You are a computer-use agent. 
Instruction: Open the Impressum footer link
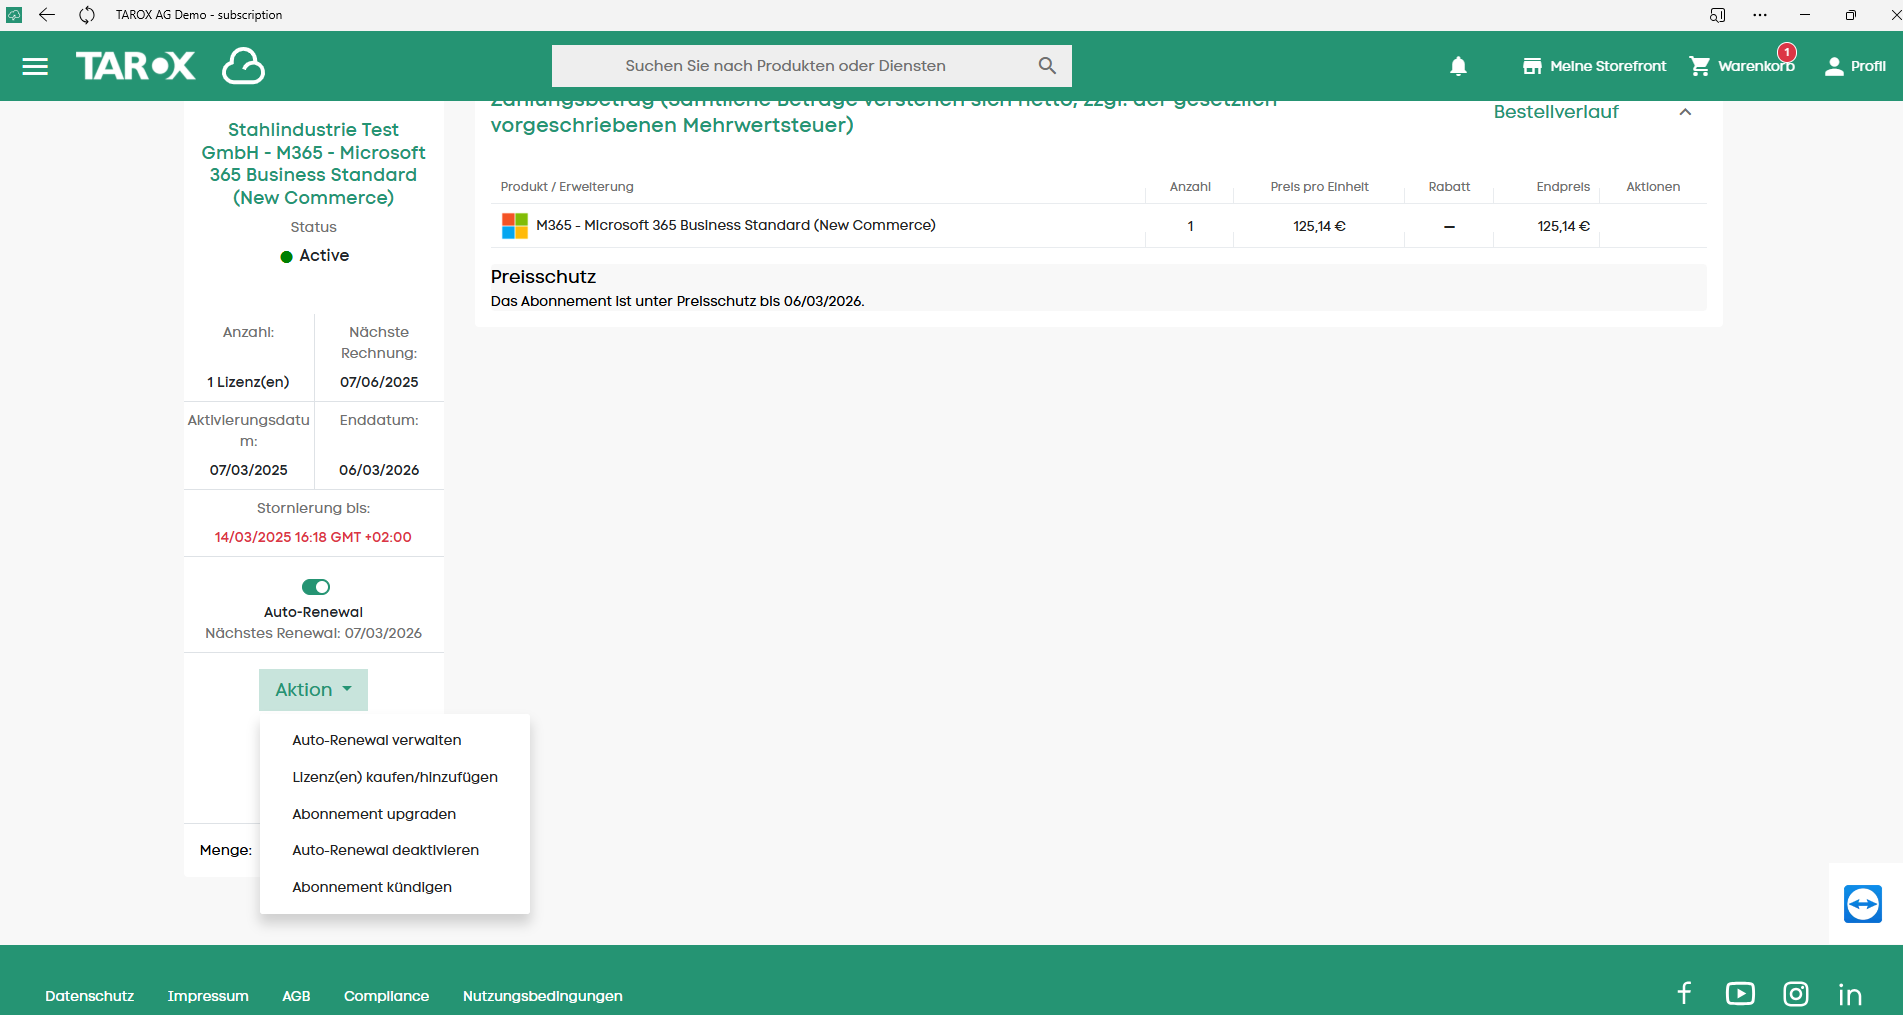point(208,996)
